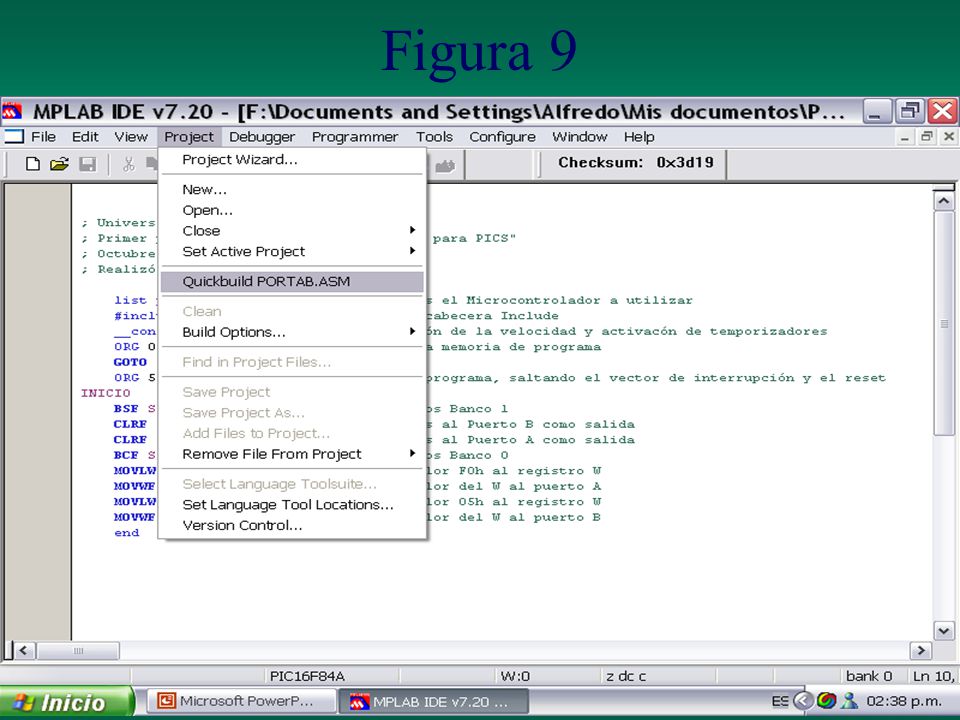Click the GOTO instruction in the code
This screenshot has width=960, height=720.
pyautogui.click(x=130, y=362)
